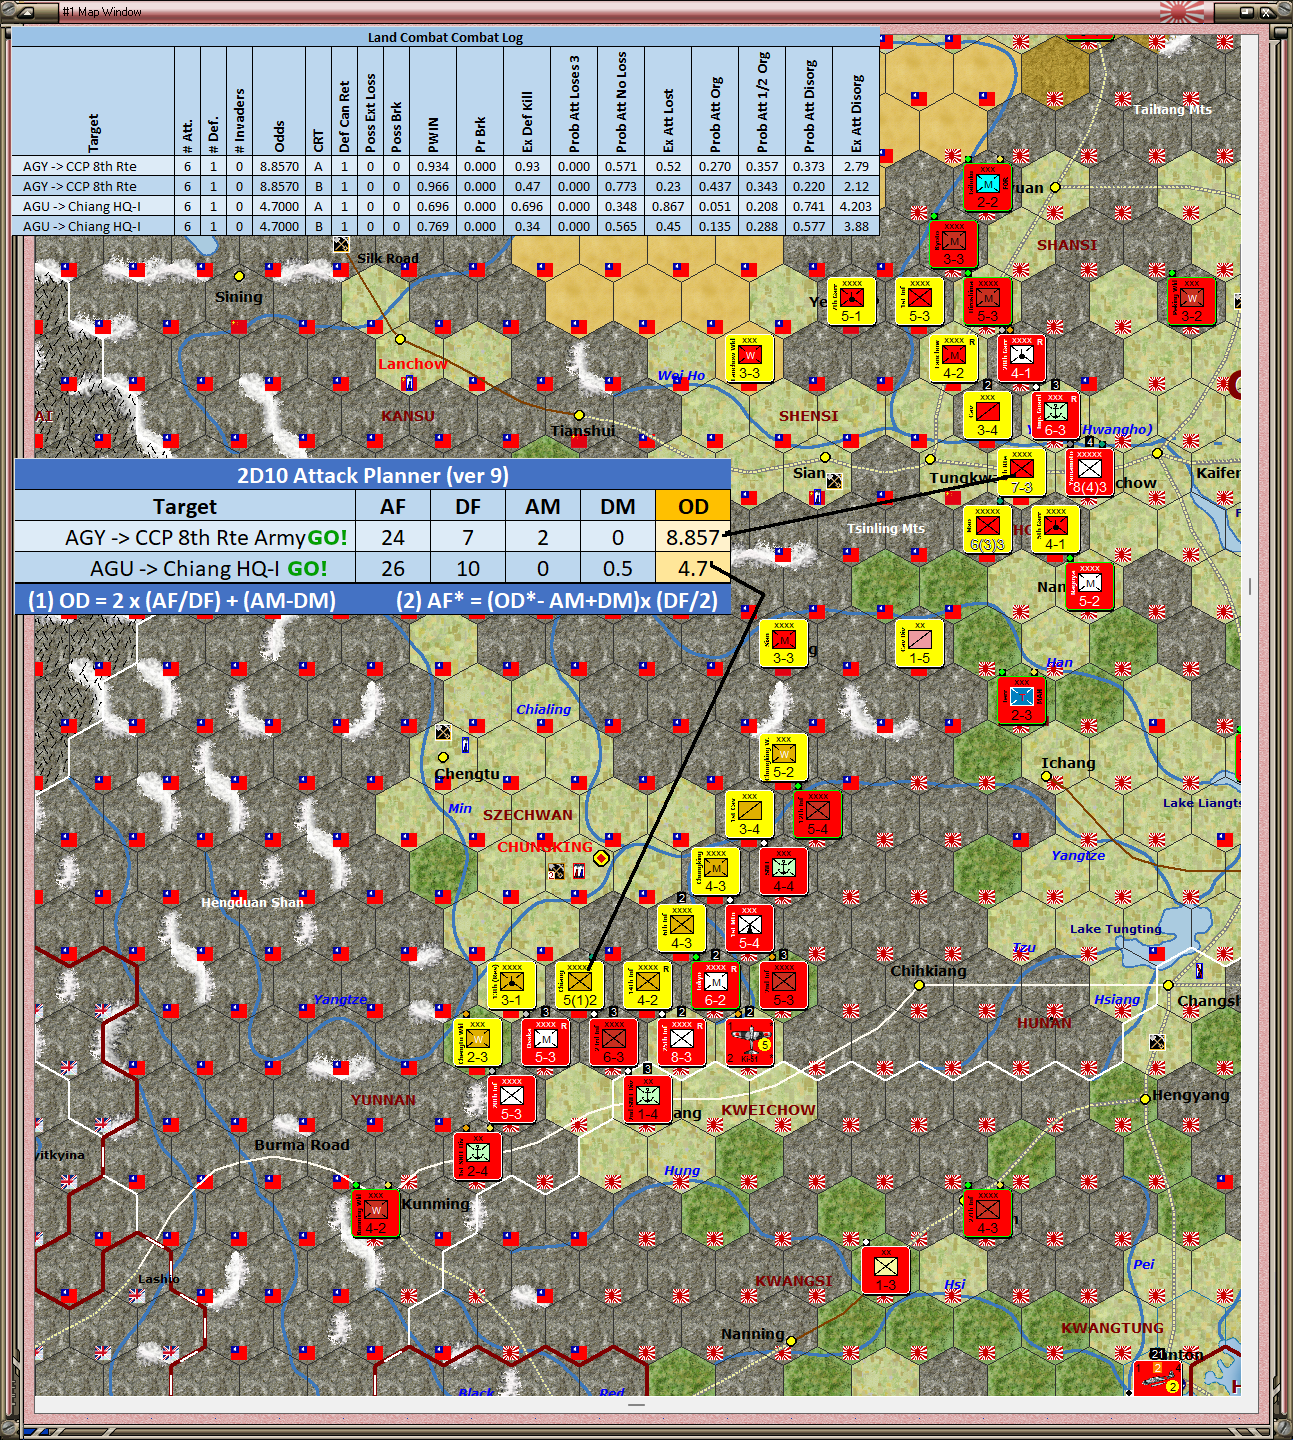The image size is (1293, 1440).
Task: Select red 4-2 counter at Kunming
Action: [376, 1213]
